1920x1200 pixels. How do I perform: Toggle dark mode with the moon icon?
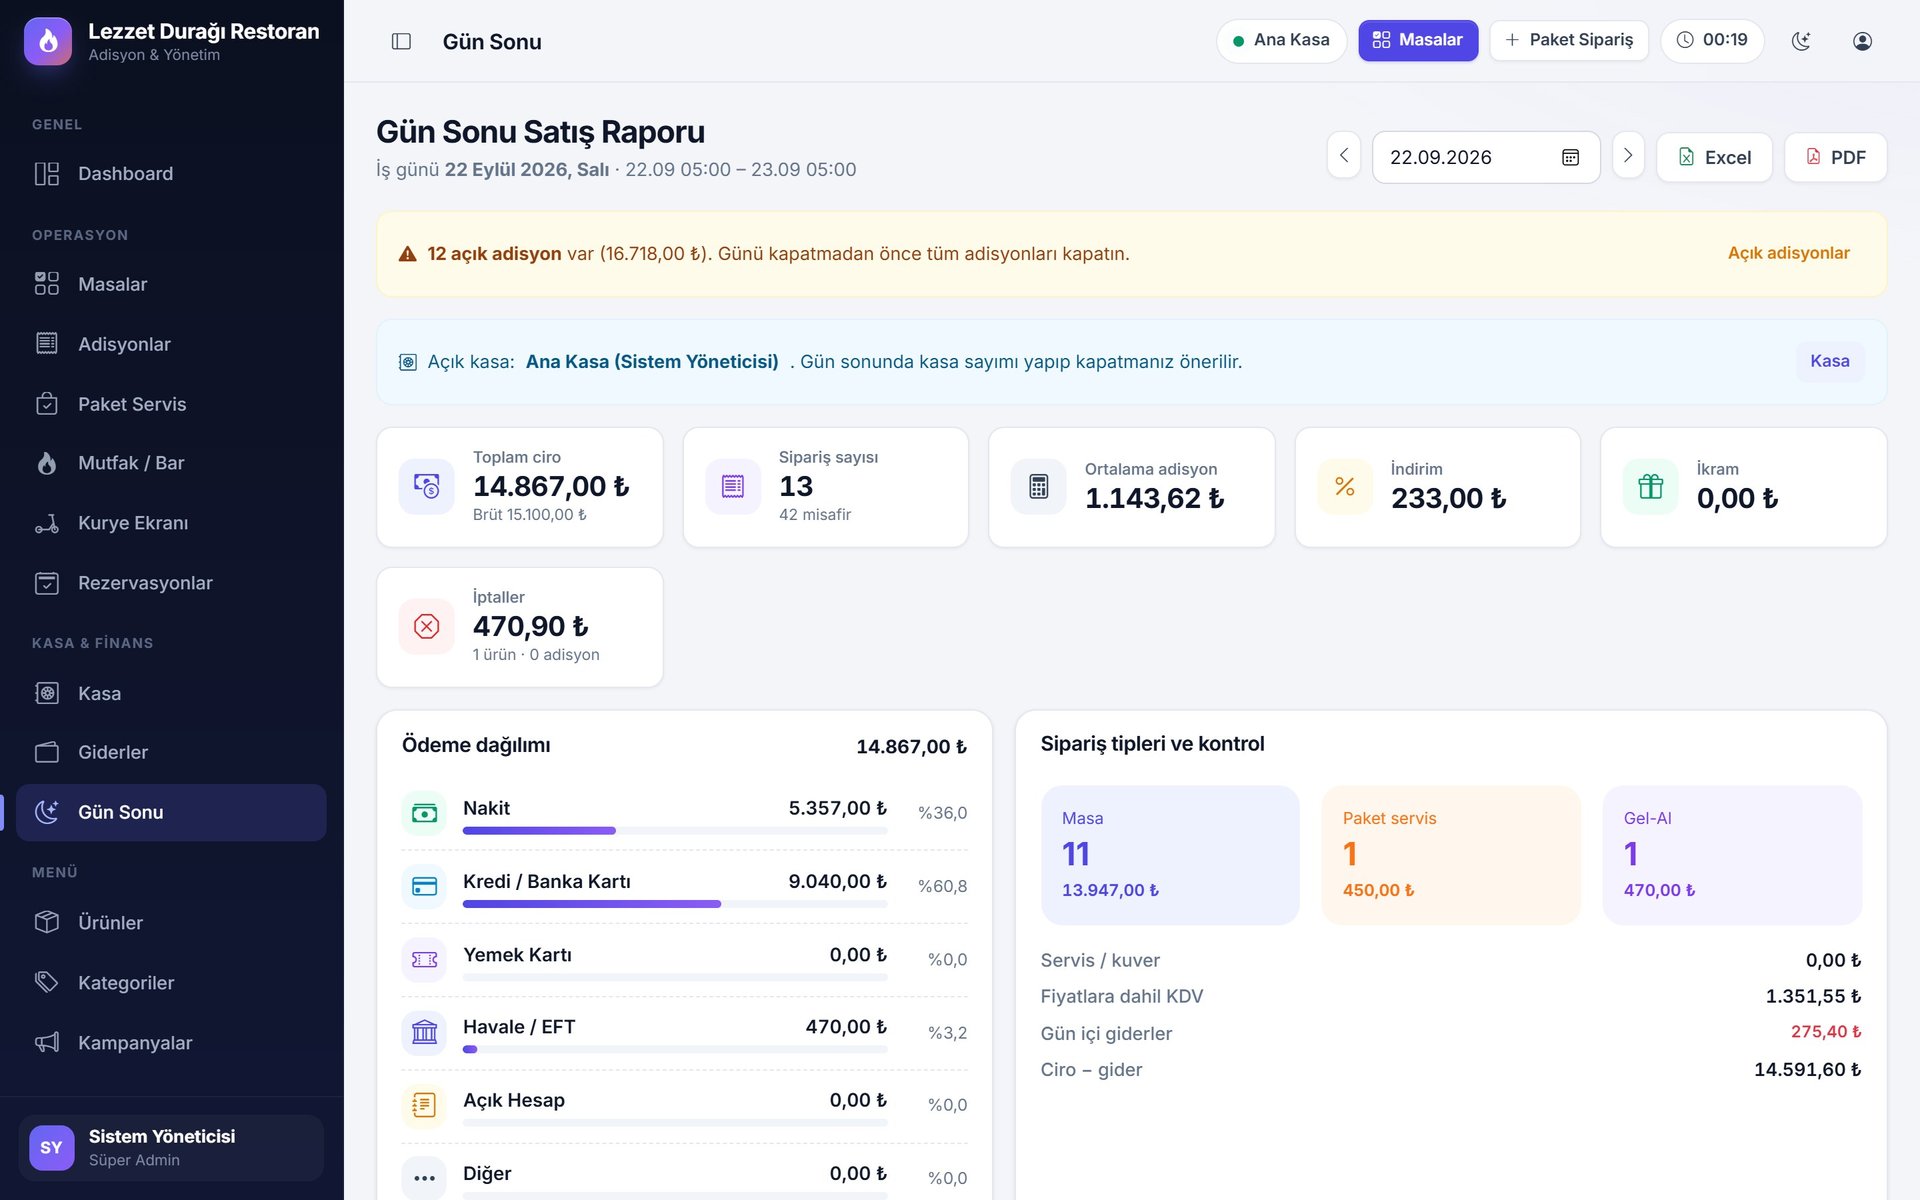(x=1801, y=41)
